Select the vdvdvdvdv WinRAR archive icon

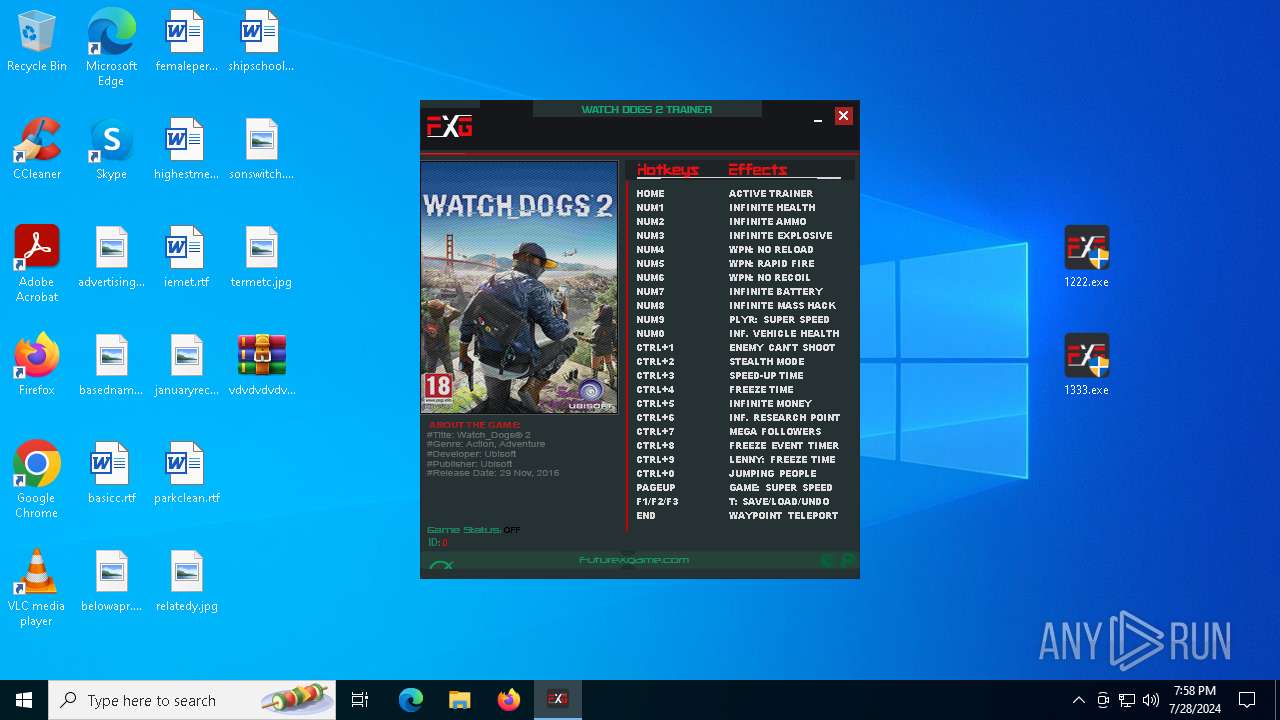click(262, 365)
